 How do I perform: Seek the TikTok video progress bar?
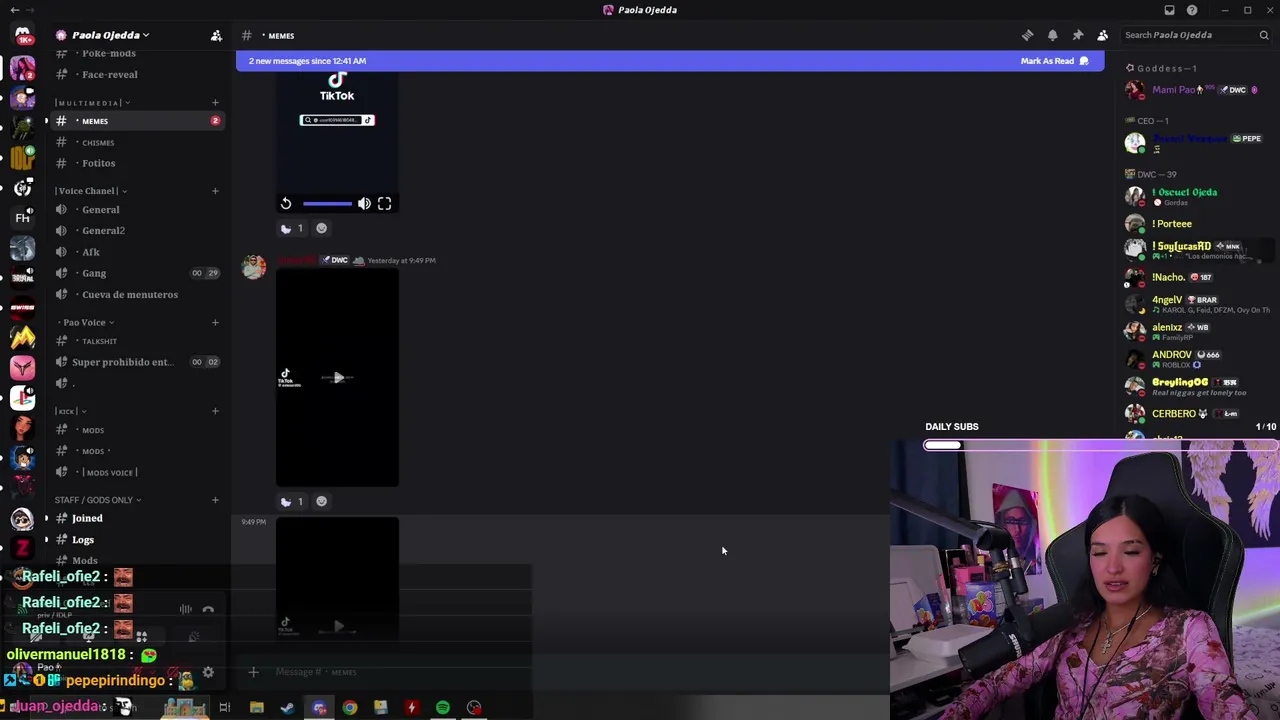(327, 204)
